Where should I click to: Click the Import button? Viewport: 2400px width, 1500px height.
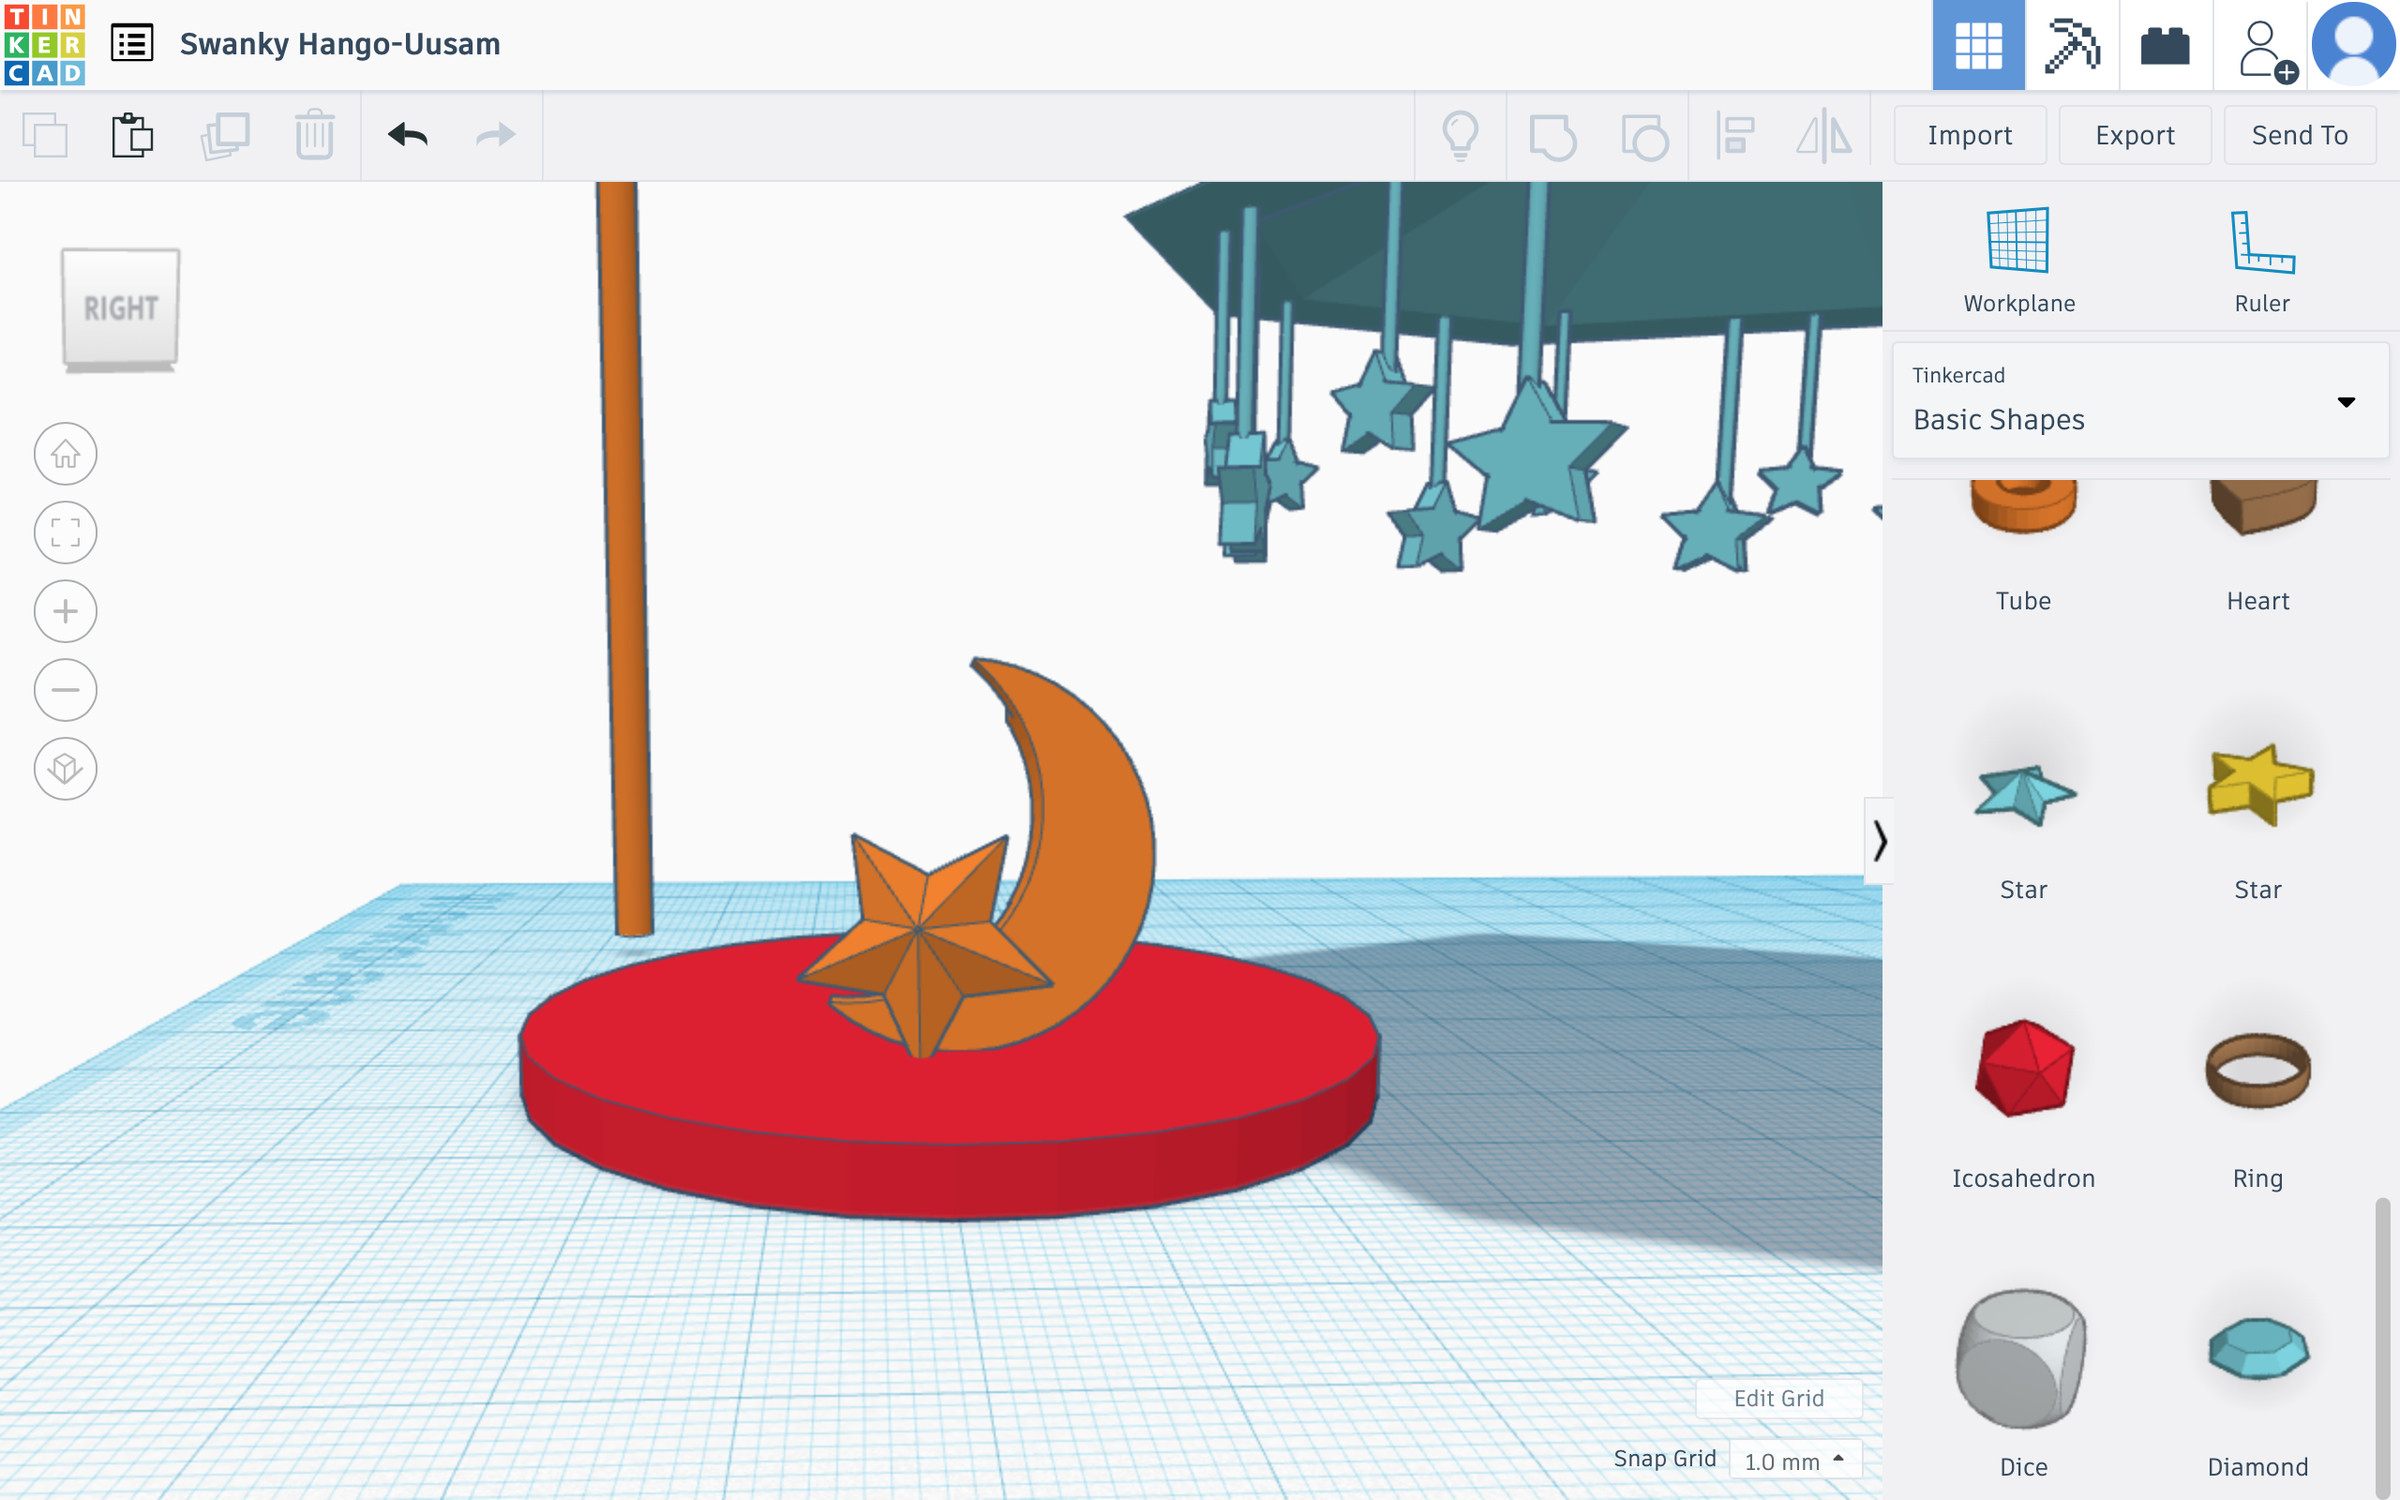(x=1969, y=135)
